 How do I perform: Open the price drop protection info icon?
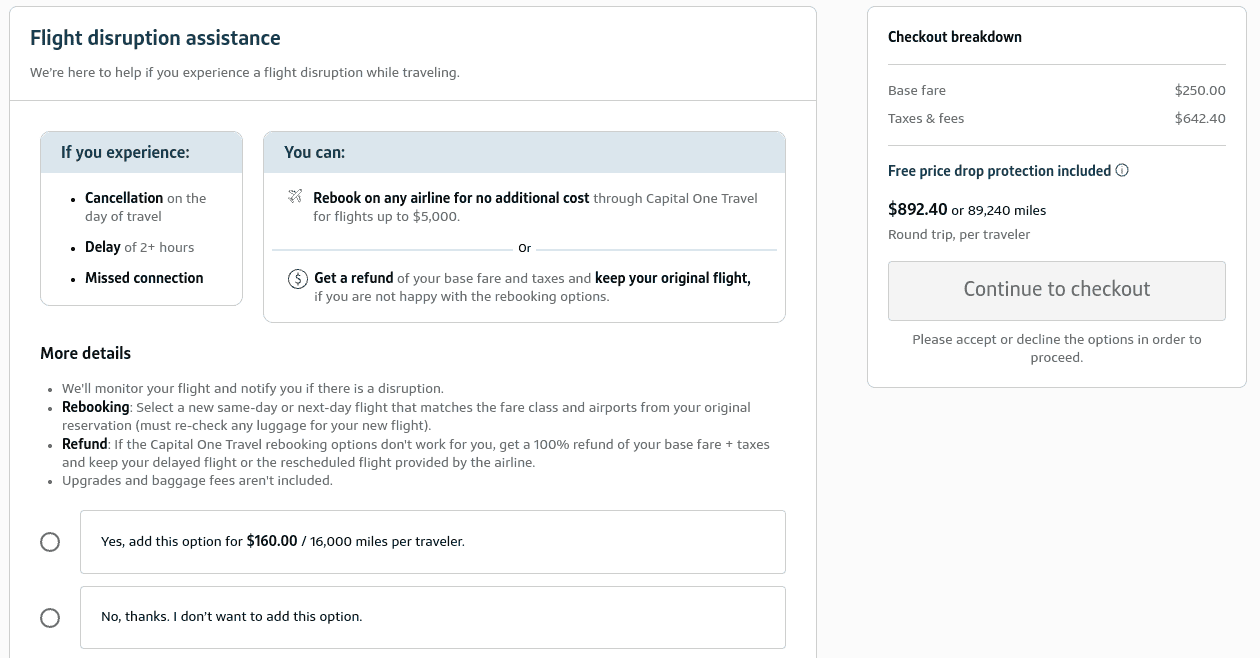coord(1122,171)
